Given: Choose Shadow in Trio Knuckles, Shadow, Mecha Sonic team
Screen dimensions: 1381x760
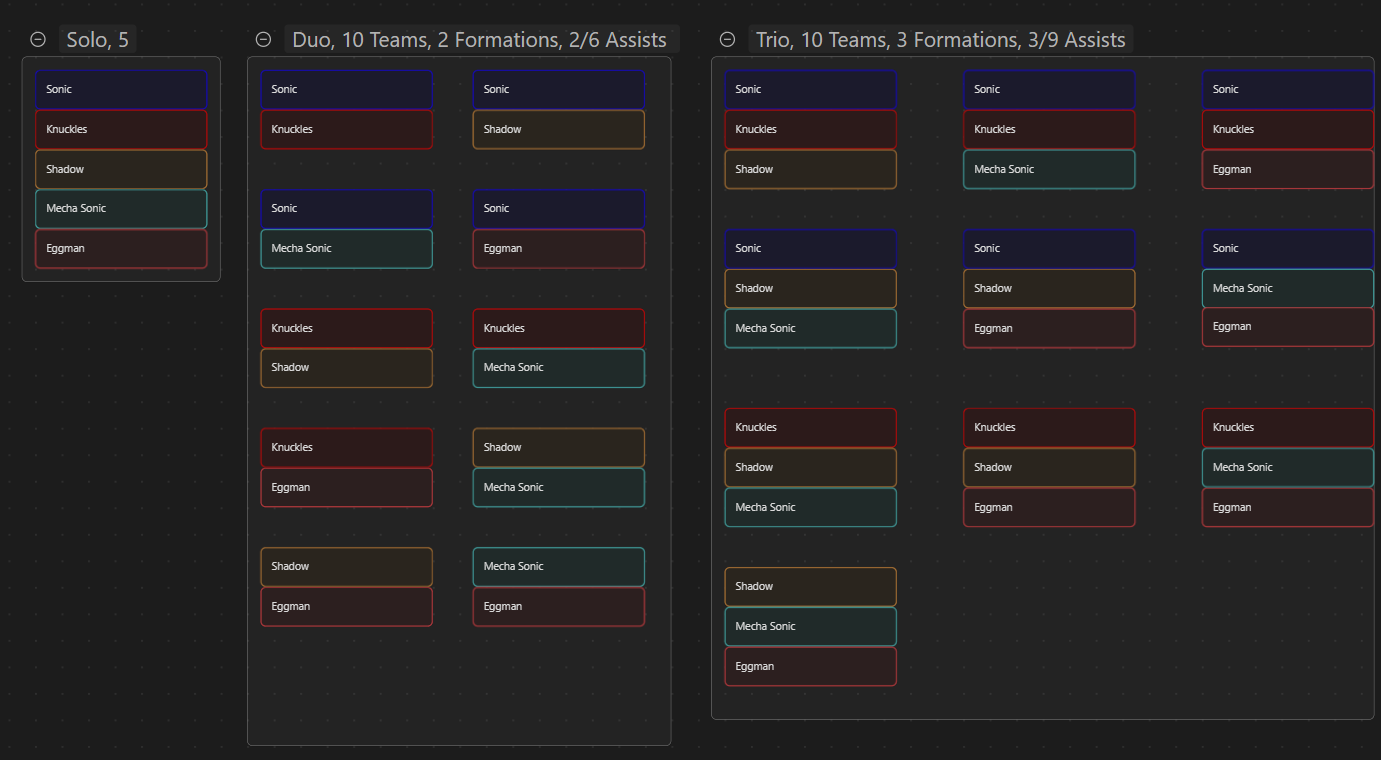Looking at the screenshot, I should pyautogui.click(x=811, y=468).
